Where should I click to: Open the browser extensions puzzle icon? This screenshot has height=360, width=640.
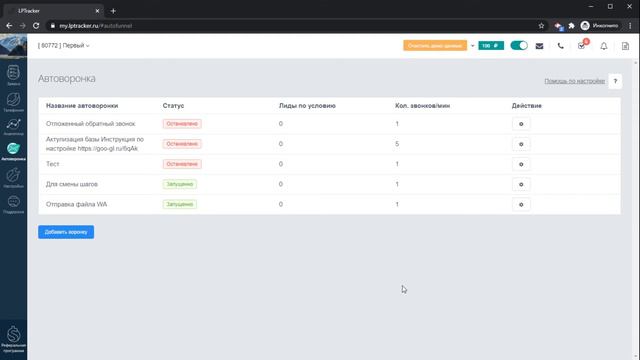click(571, 26)
